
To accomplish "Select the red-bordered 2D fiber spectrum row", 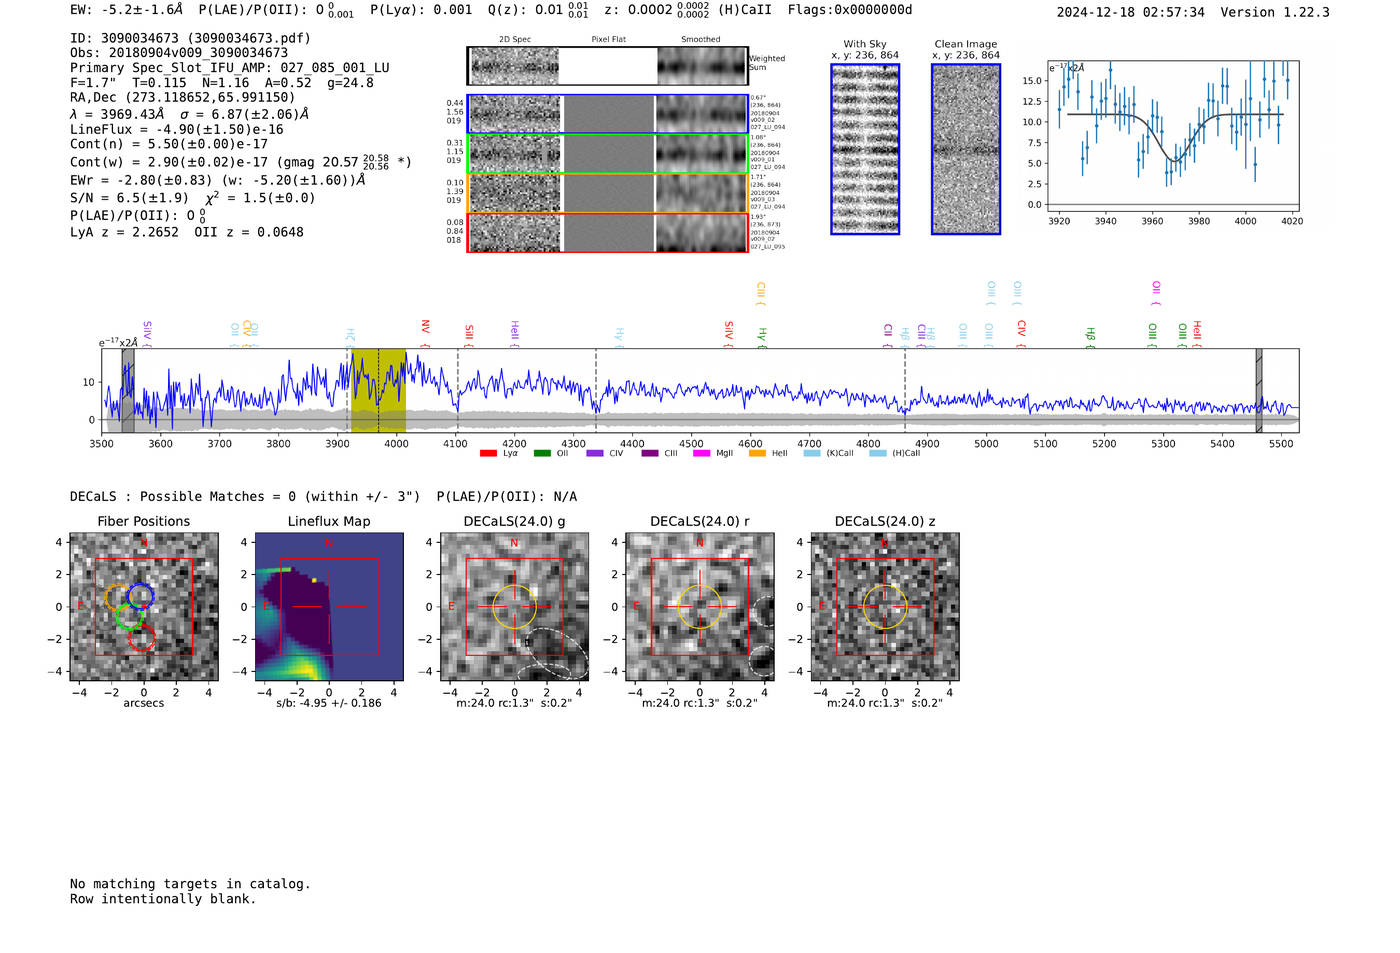I will coord(608,232).
